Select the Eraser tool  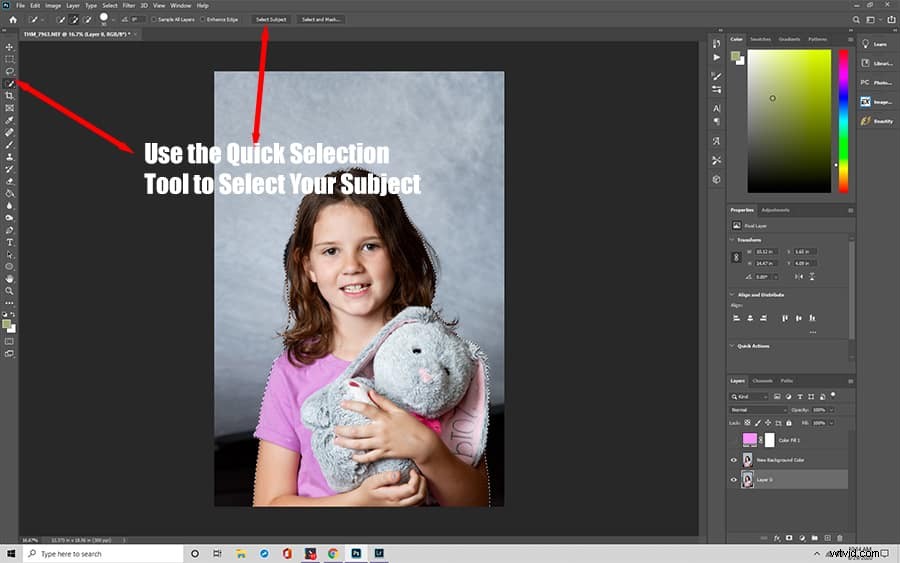[9, 181]
